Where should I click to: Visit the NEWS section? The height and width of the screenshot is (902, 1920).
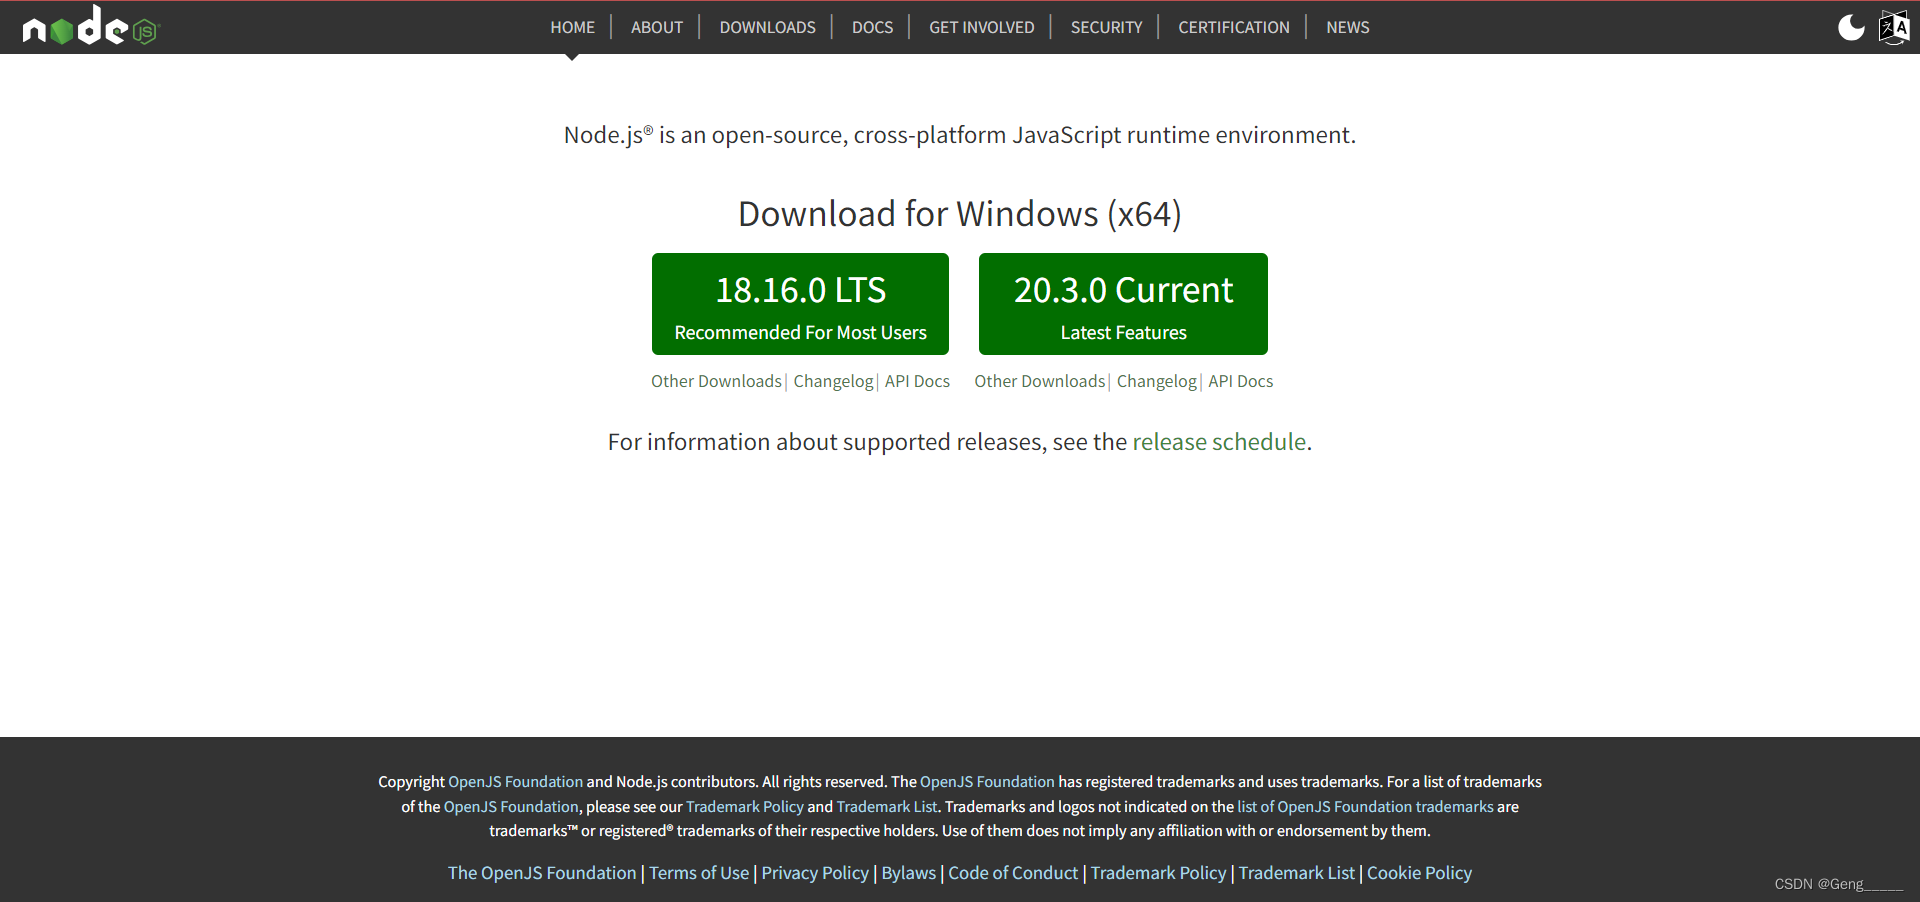click(x=1347, y=27)
